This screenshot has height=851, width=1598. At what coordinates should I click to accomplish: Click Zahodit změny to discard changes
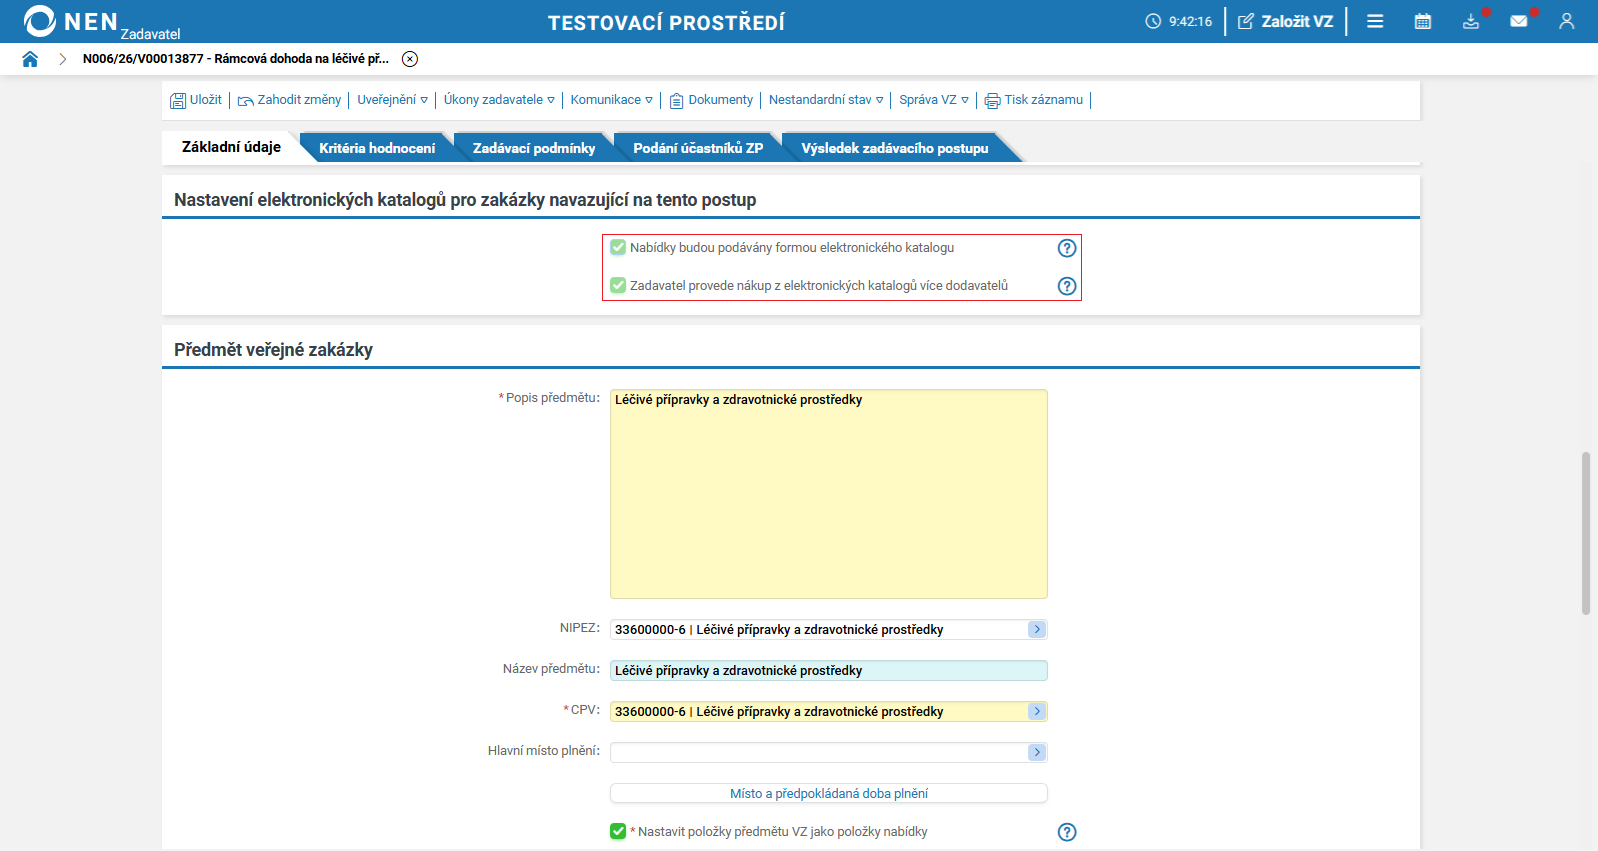[289, 100]
